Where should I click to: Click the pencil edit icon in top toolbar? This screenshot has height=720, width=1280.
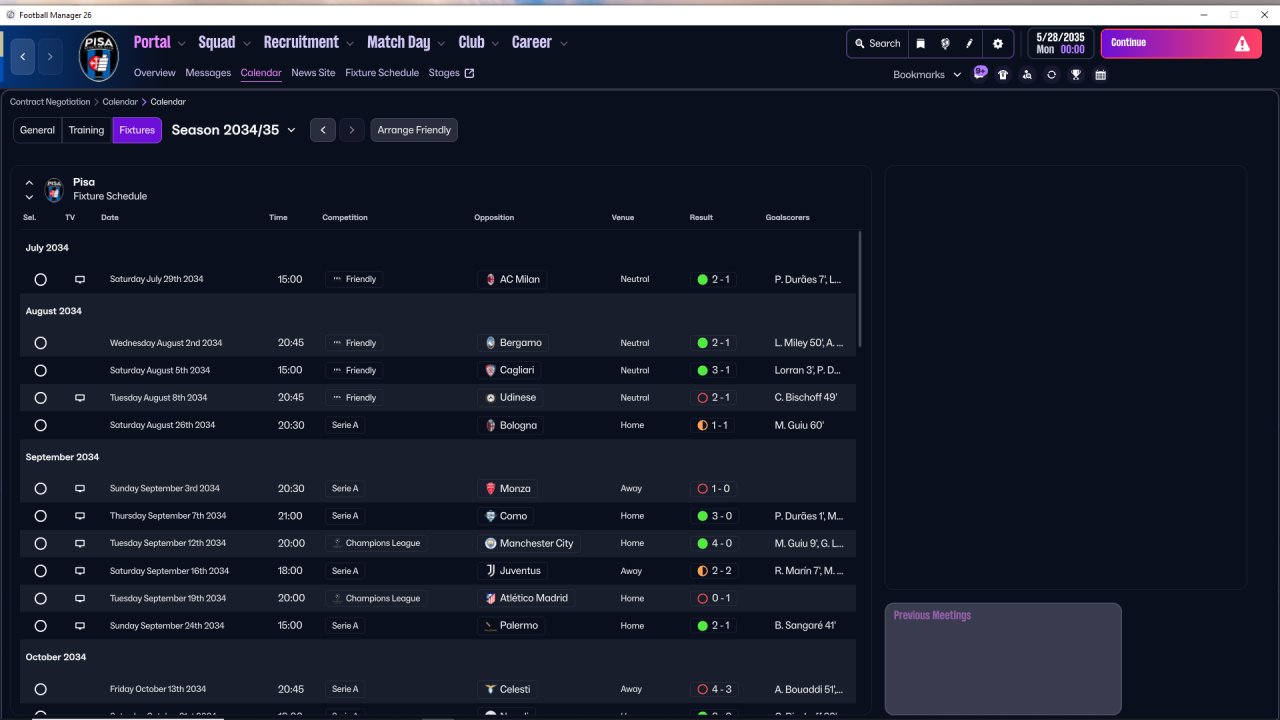point(969,44)
